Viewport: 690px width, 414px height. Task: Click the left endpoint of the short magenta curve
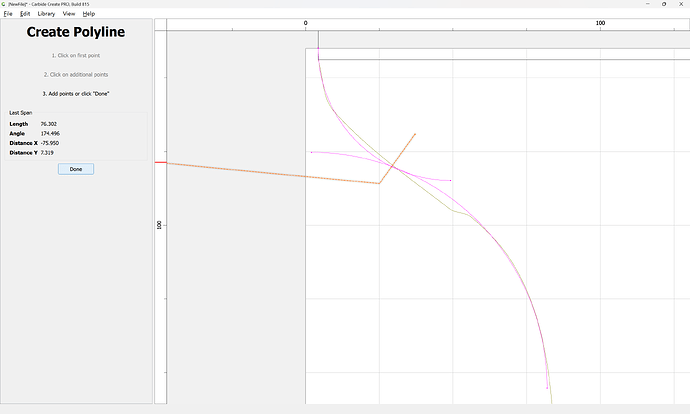pos(312,152)
